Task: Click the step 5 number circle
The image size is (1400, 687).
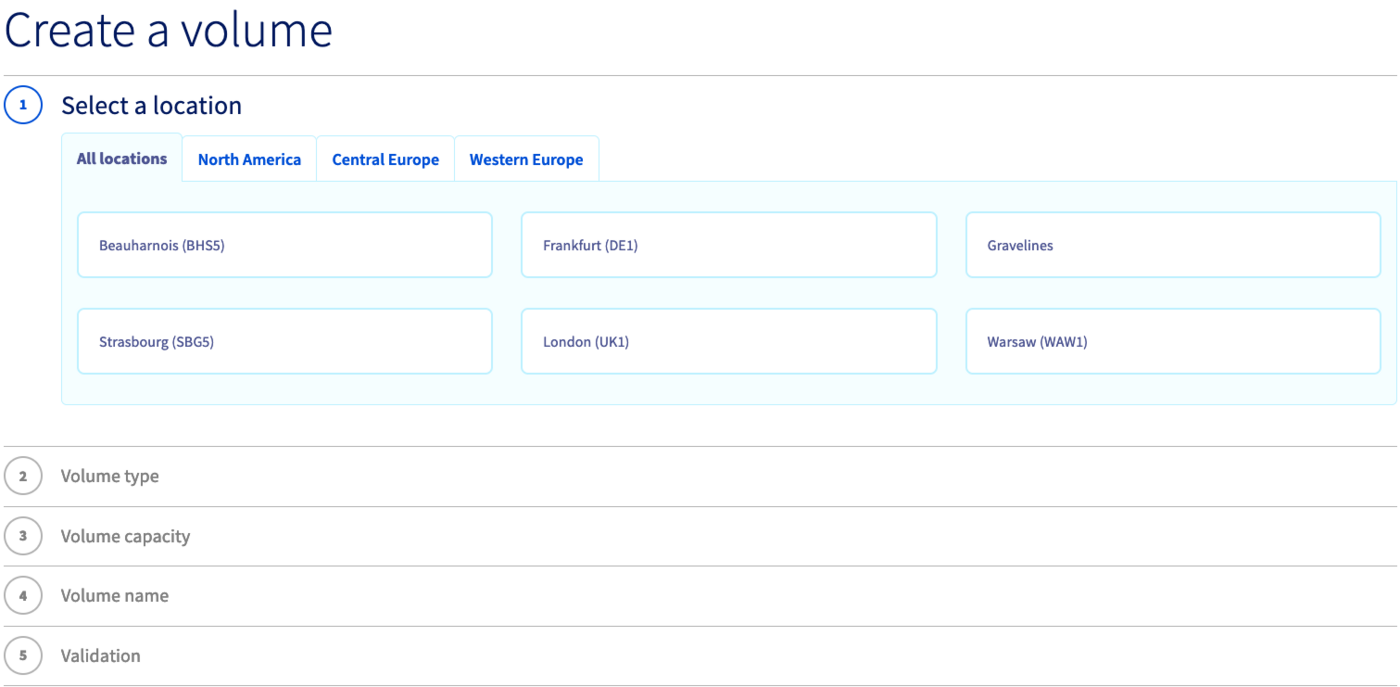Action: (23, 656)
